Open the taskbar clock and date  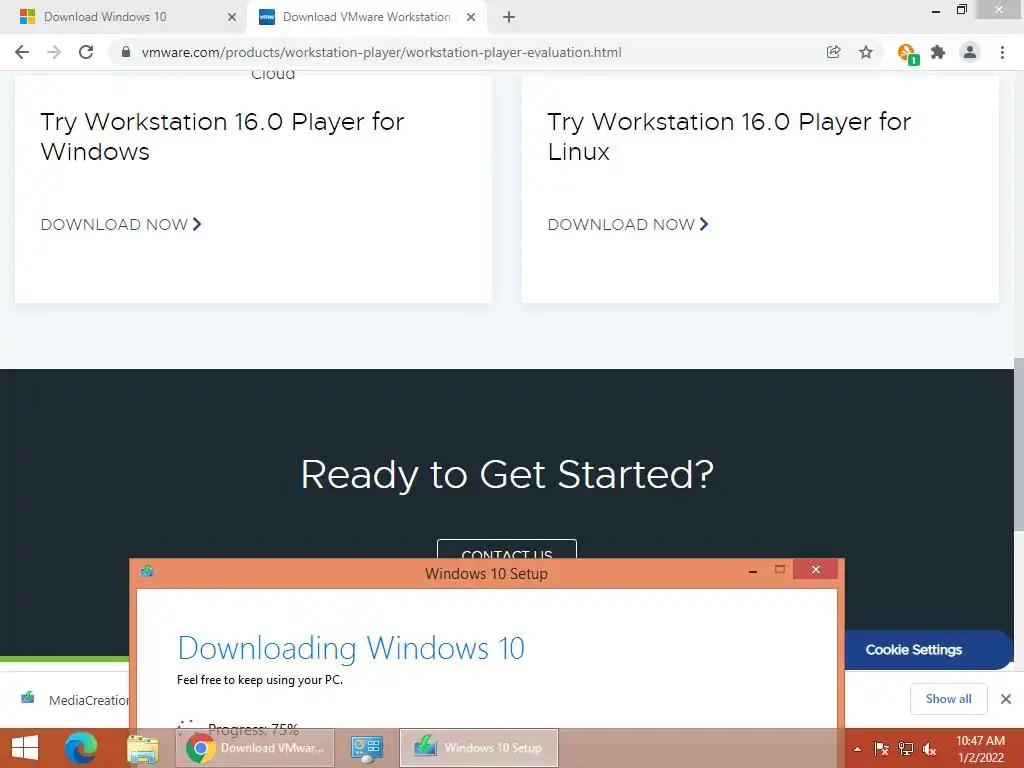[980, 749]
